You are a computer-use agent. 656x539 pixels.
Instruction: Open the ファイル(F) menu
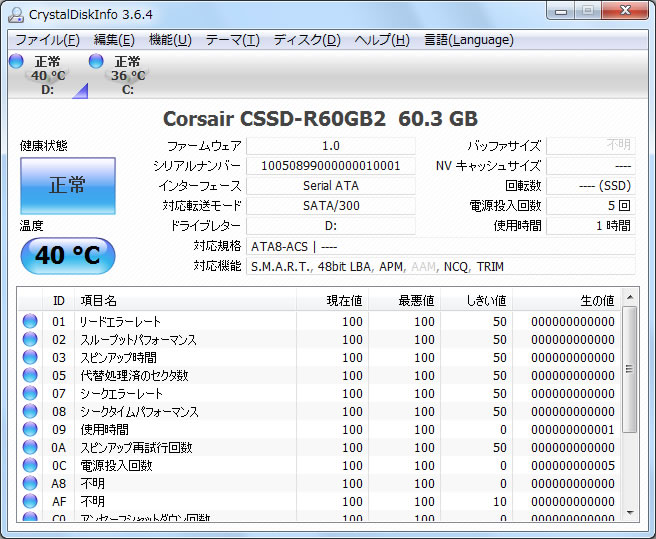click(x=47, y=40)
